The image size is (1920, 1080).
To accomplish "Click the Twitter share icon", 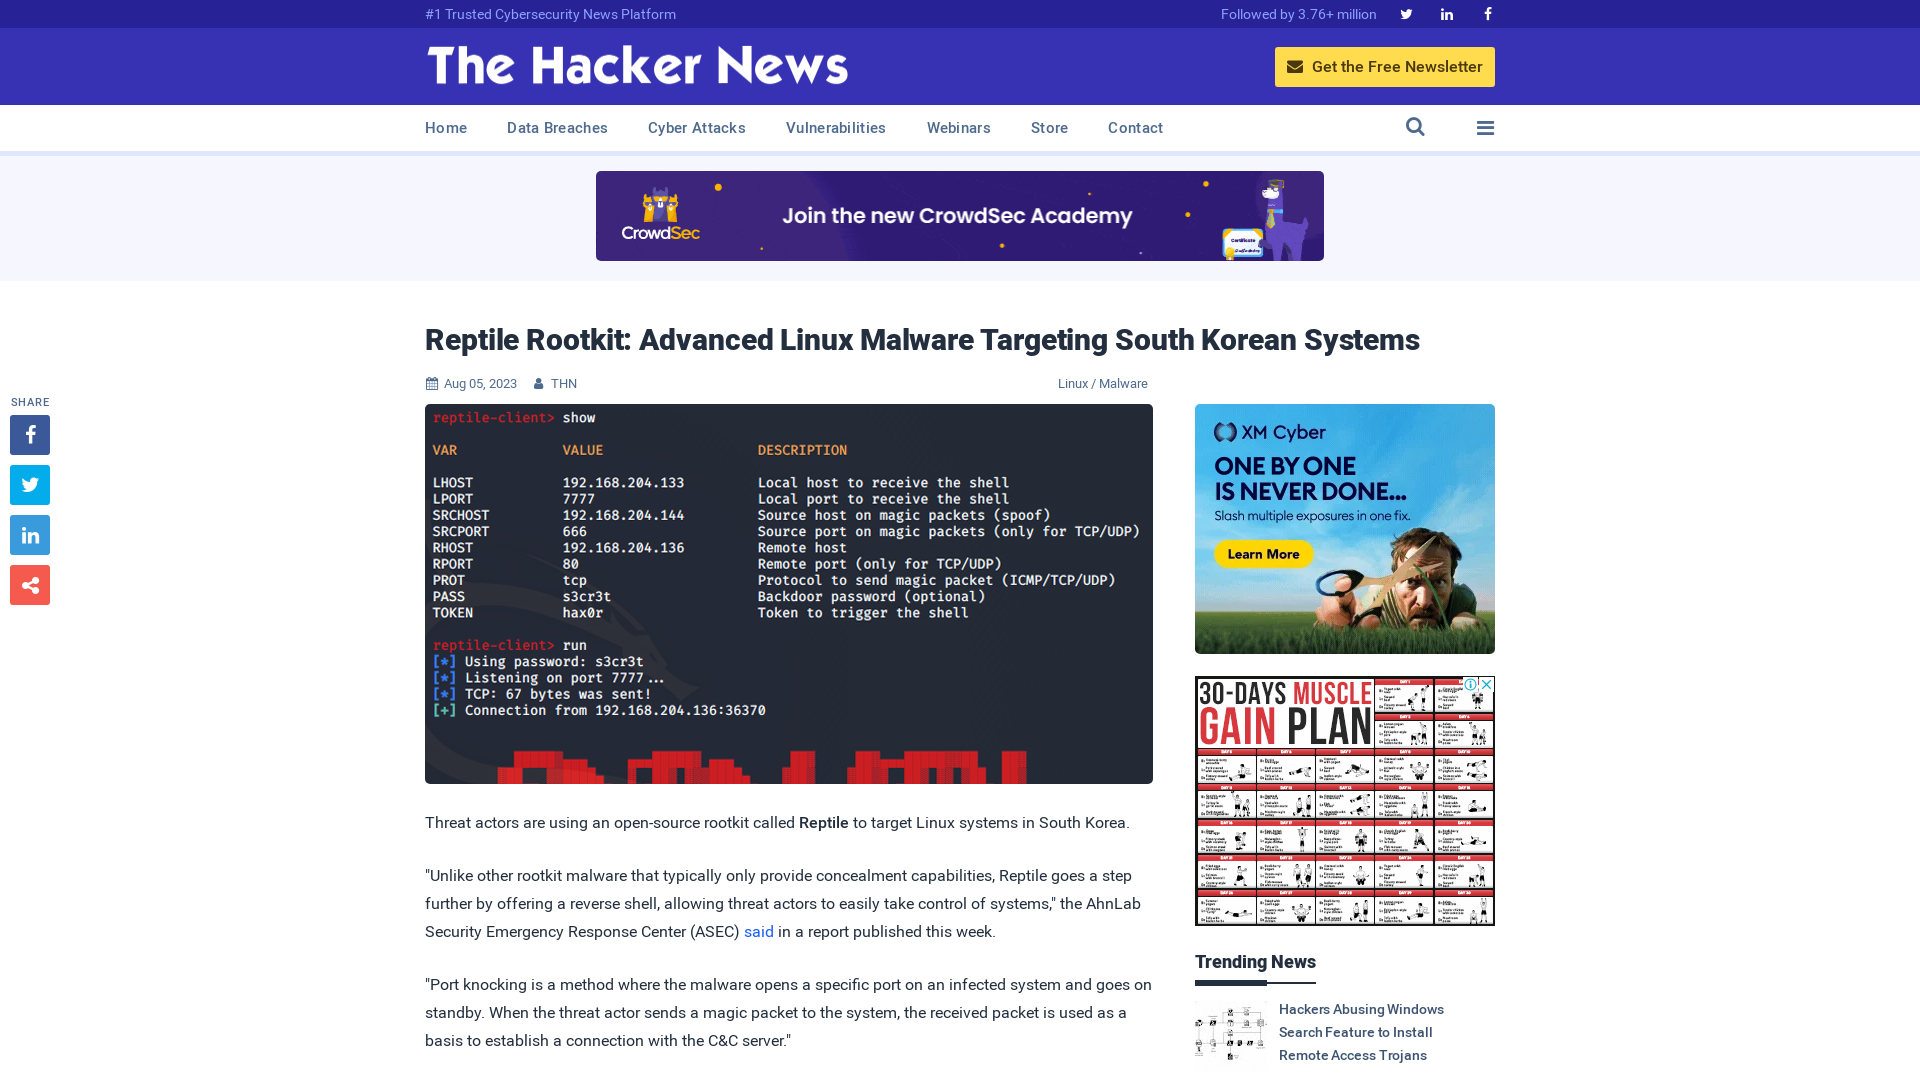I will tap(29, 484).
